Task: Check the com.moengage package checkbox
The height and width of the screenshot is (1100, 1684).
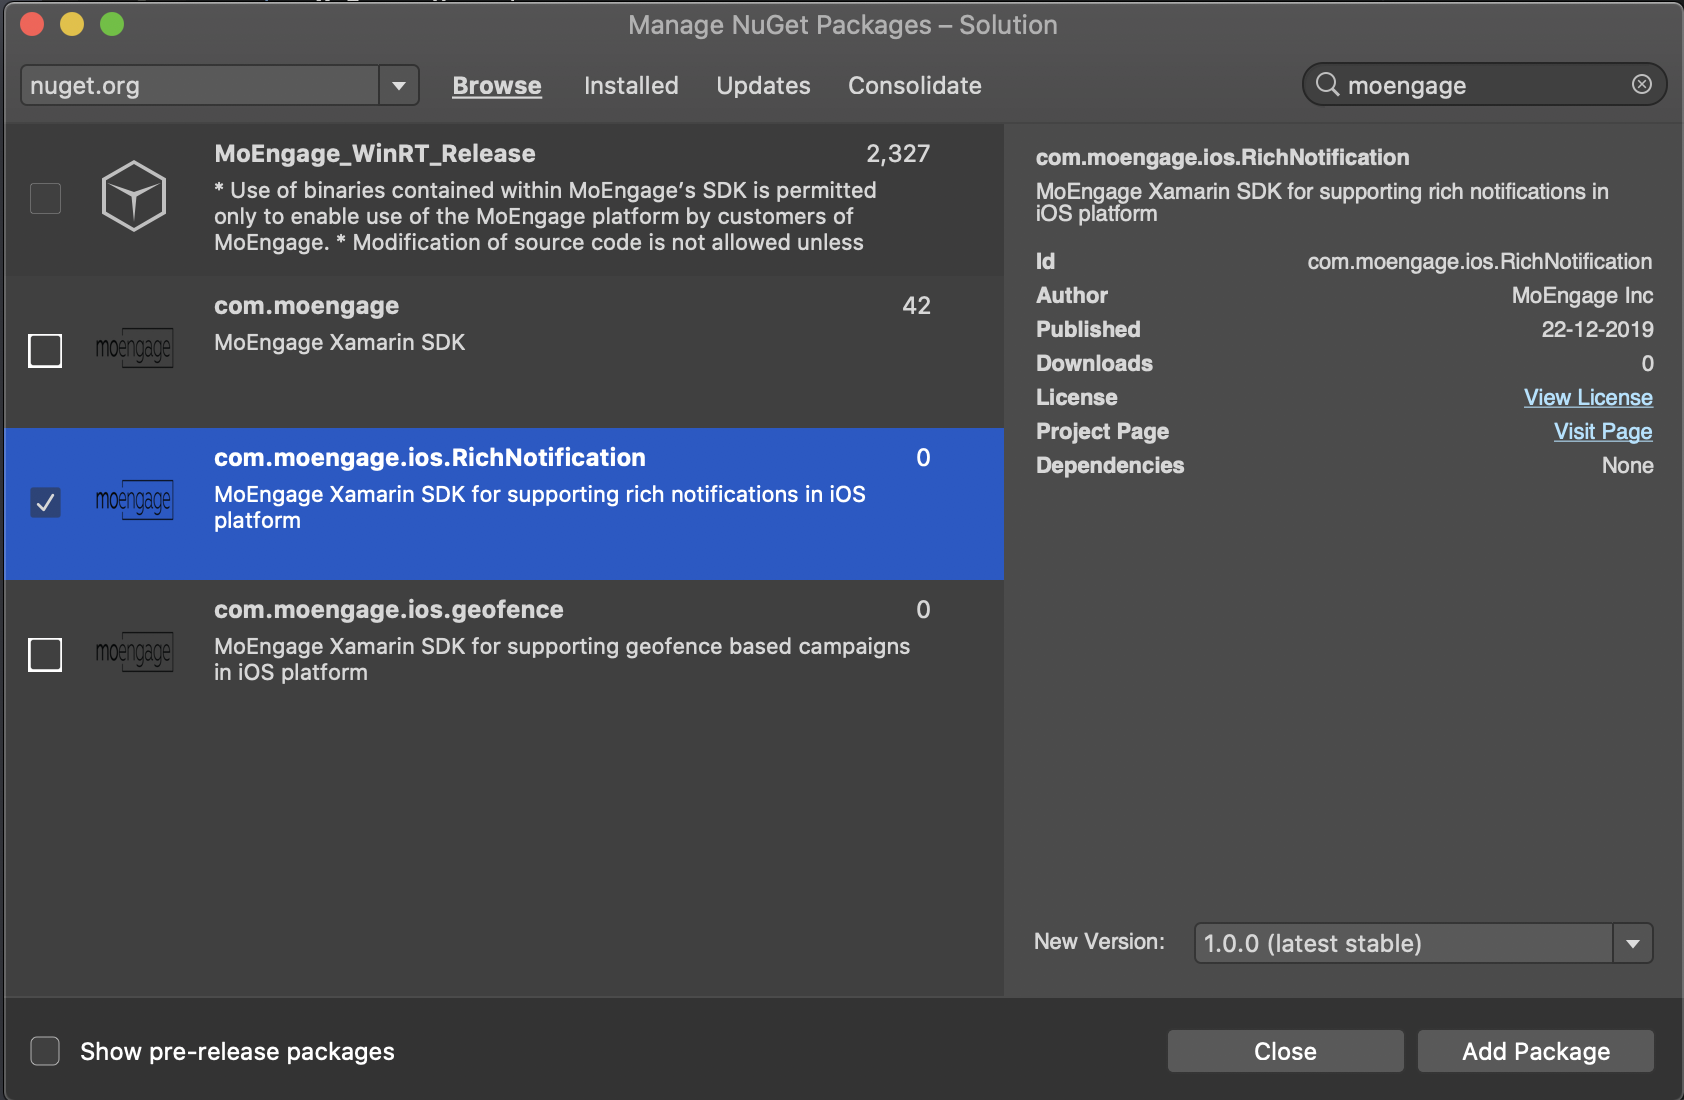Action: tap(45, 350)
